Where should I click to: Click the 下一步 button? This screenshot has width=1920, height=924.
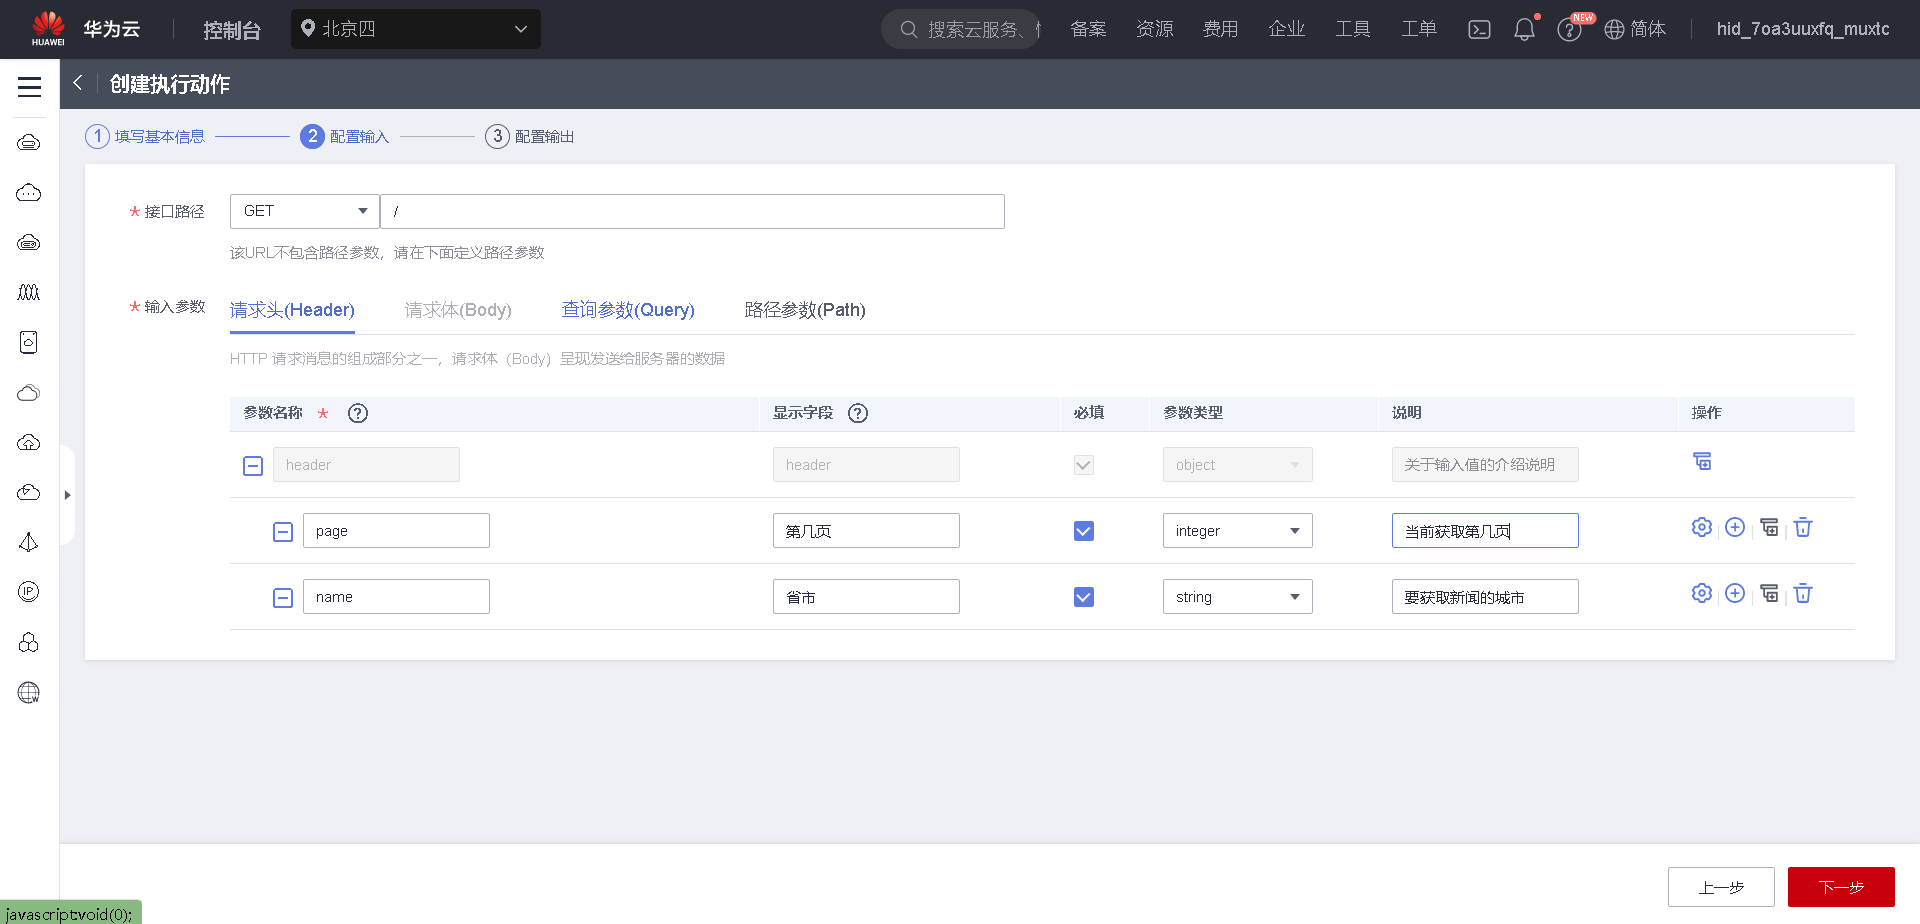pyautogui.click(x=1841, y=887)
